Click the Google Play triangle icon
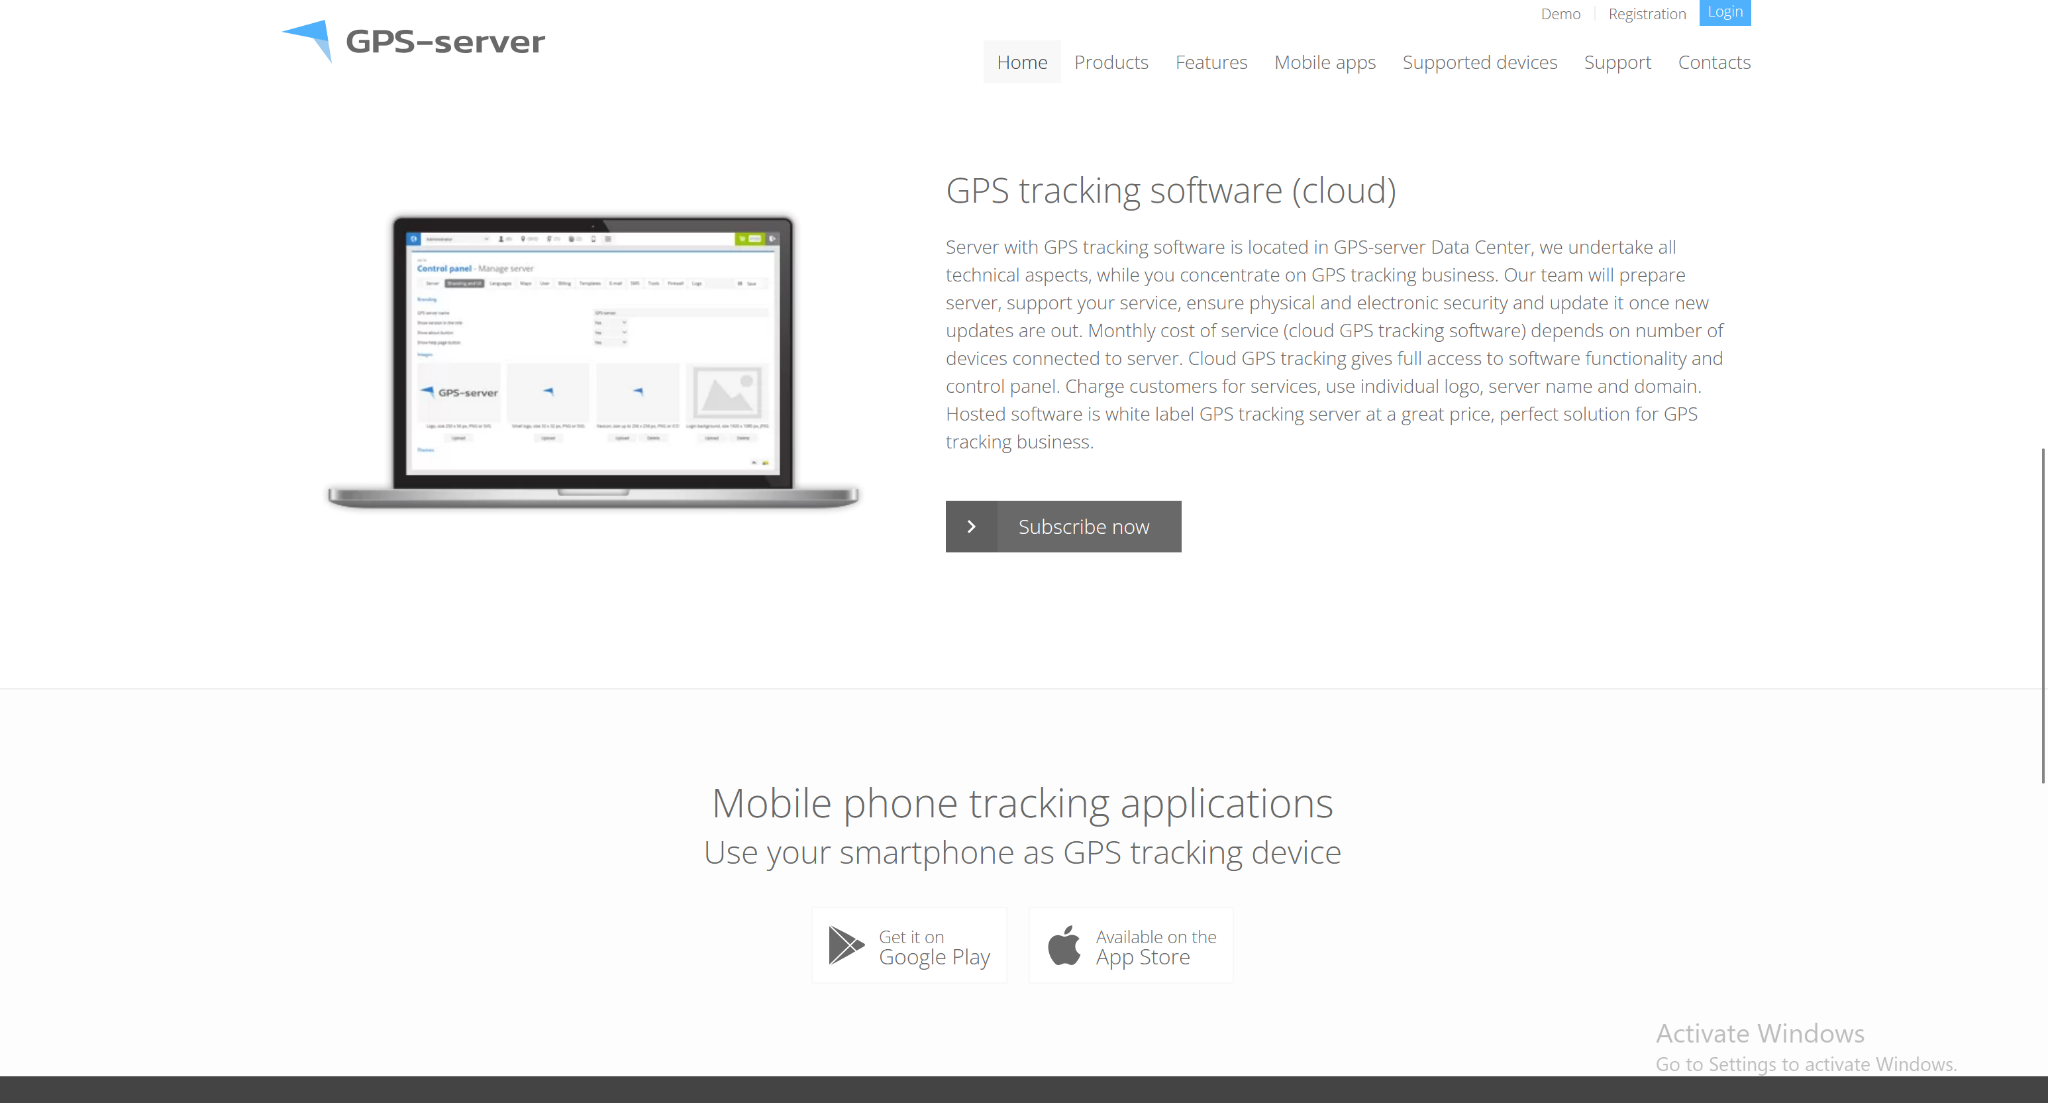 coord(845,945)
